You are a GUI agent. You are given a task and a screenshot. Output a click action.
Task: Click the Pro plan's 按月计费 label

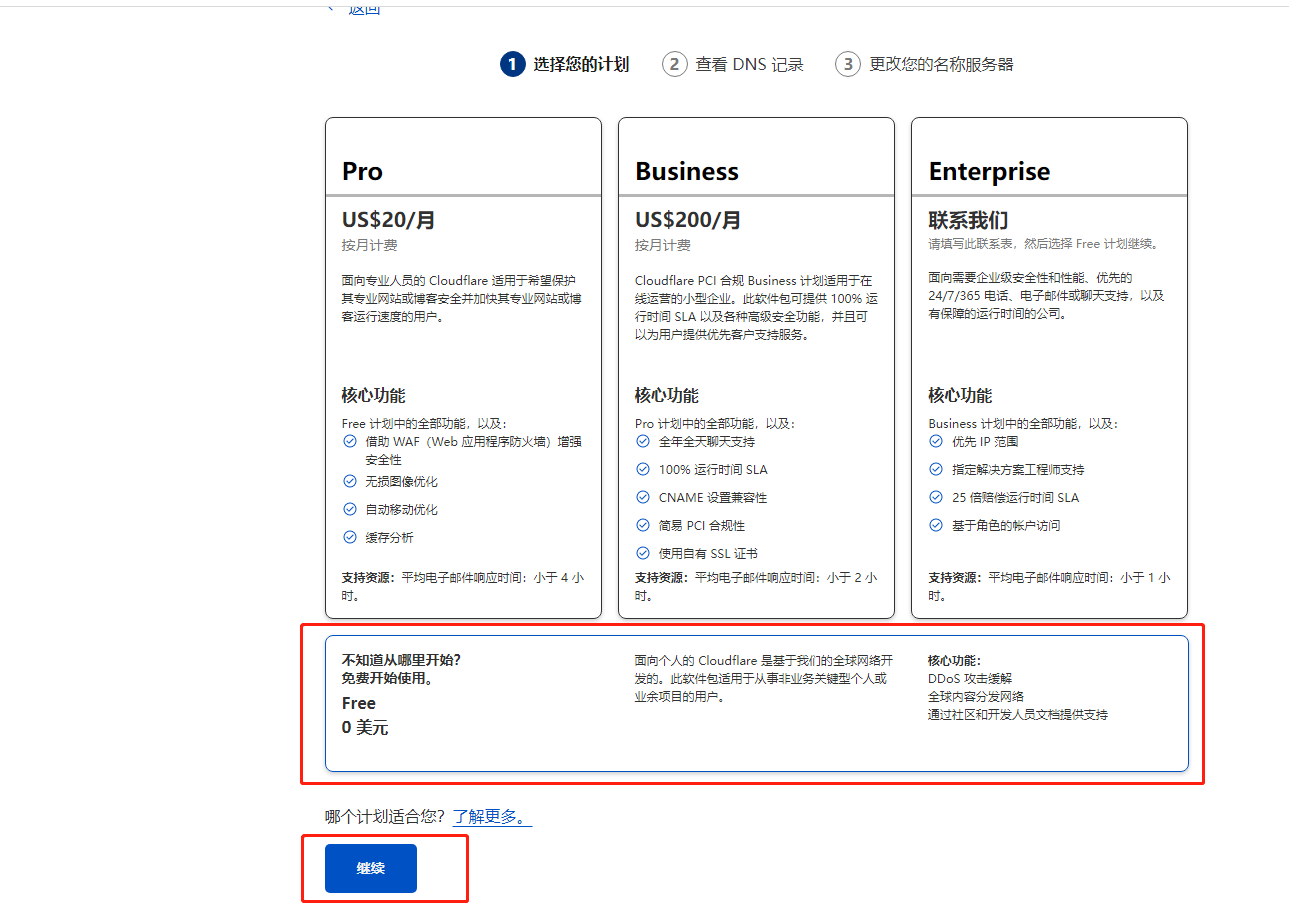369,245
